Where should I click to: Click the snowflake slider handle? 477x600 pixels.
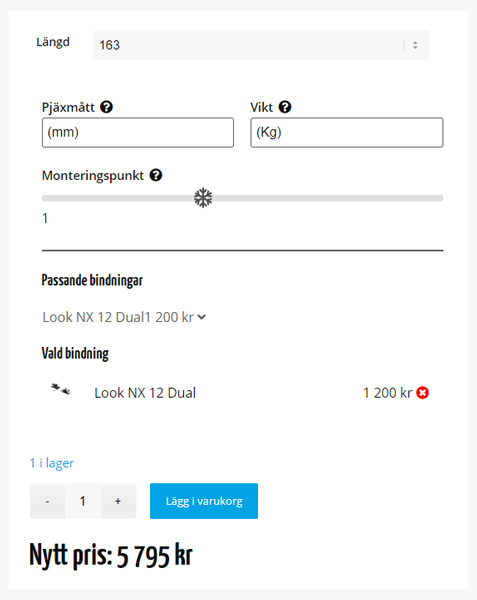coord(203,198)
